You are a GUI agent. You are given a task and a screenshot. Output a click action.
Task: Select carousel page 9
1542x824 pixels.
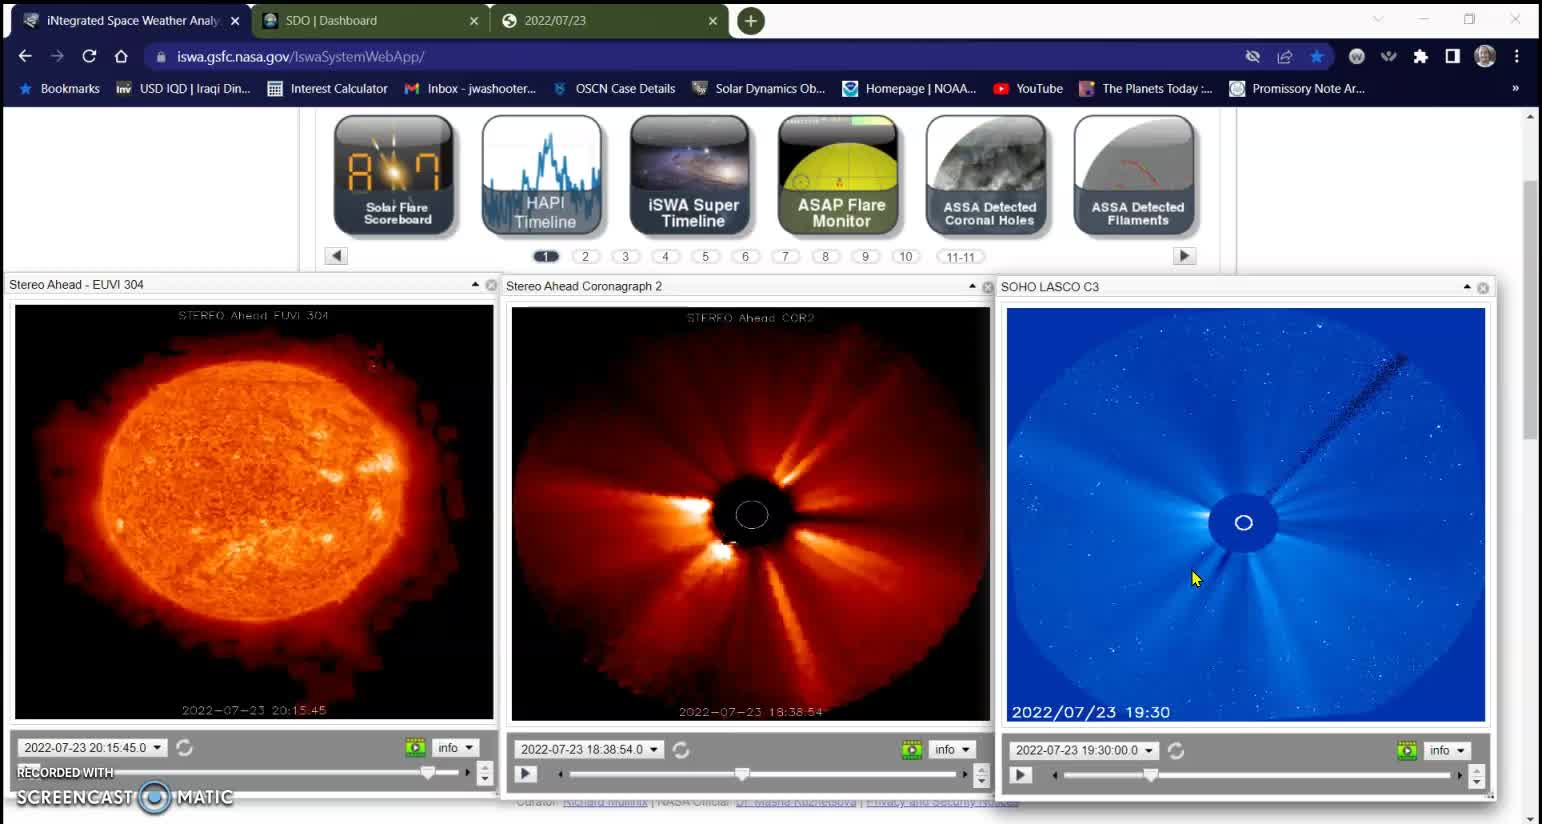[x=866, y=257]
